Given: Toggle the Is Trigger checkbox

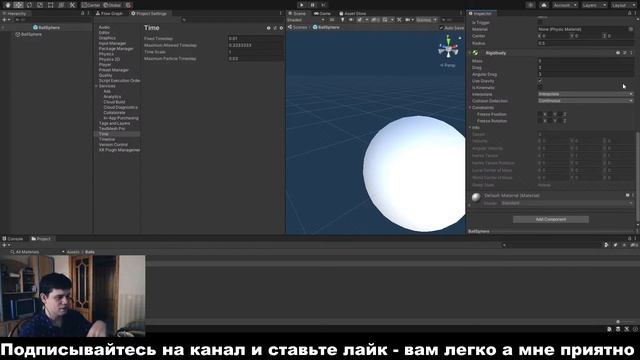Looking at the screenshot, I should [x=540, y=22].
